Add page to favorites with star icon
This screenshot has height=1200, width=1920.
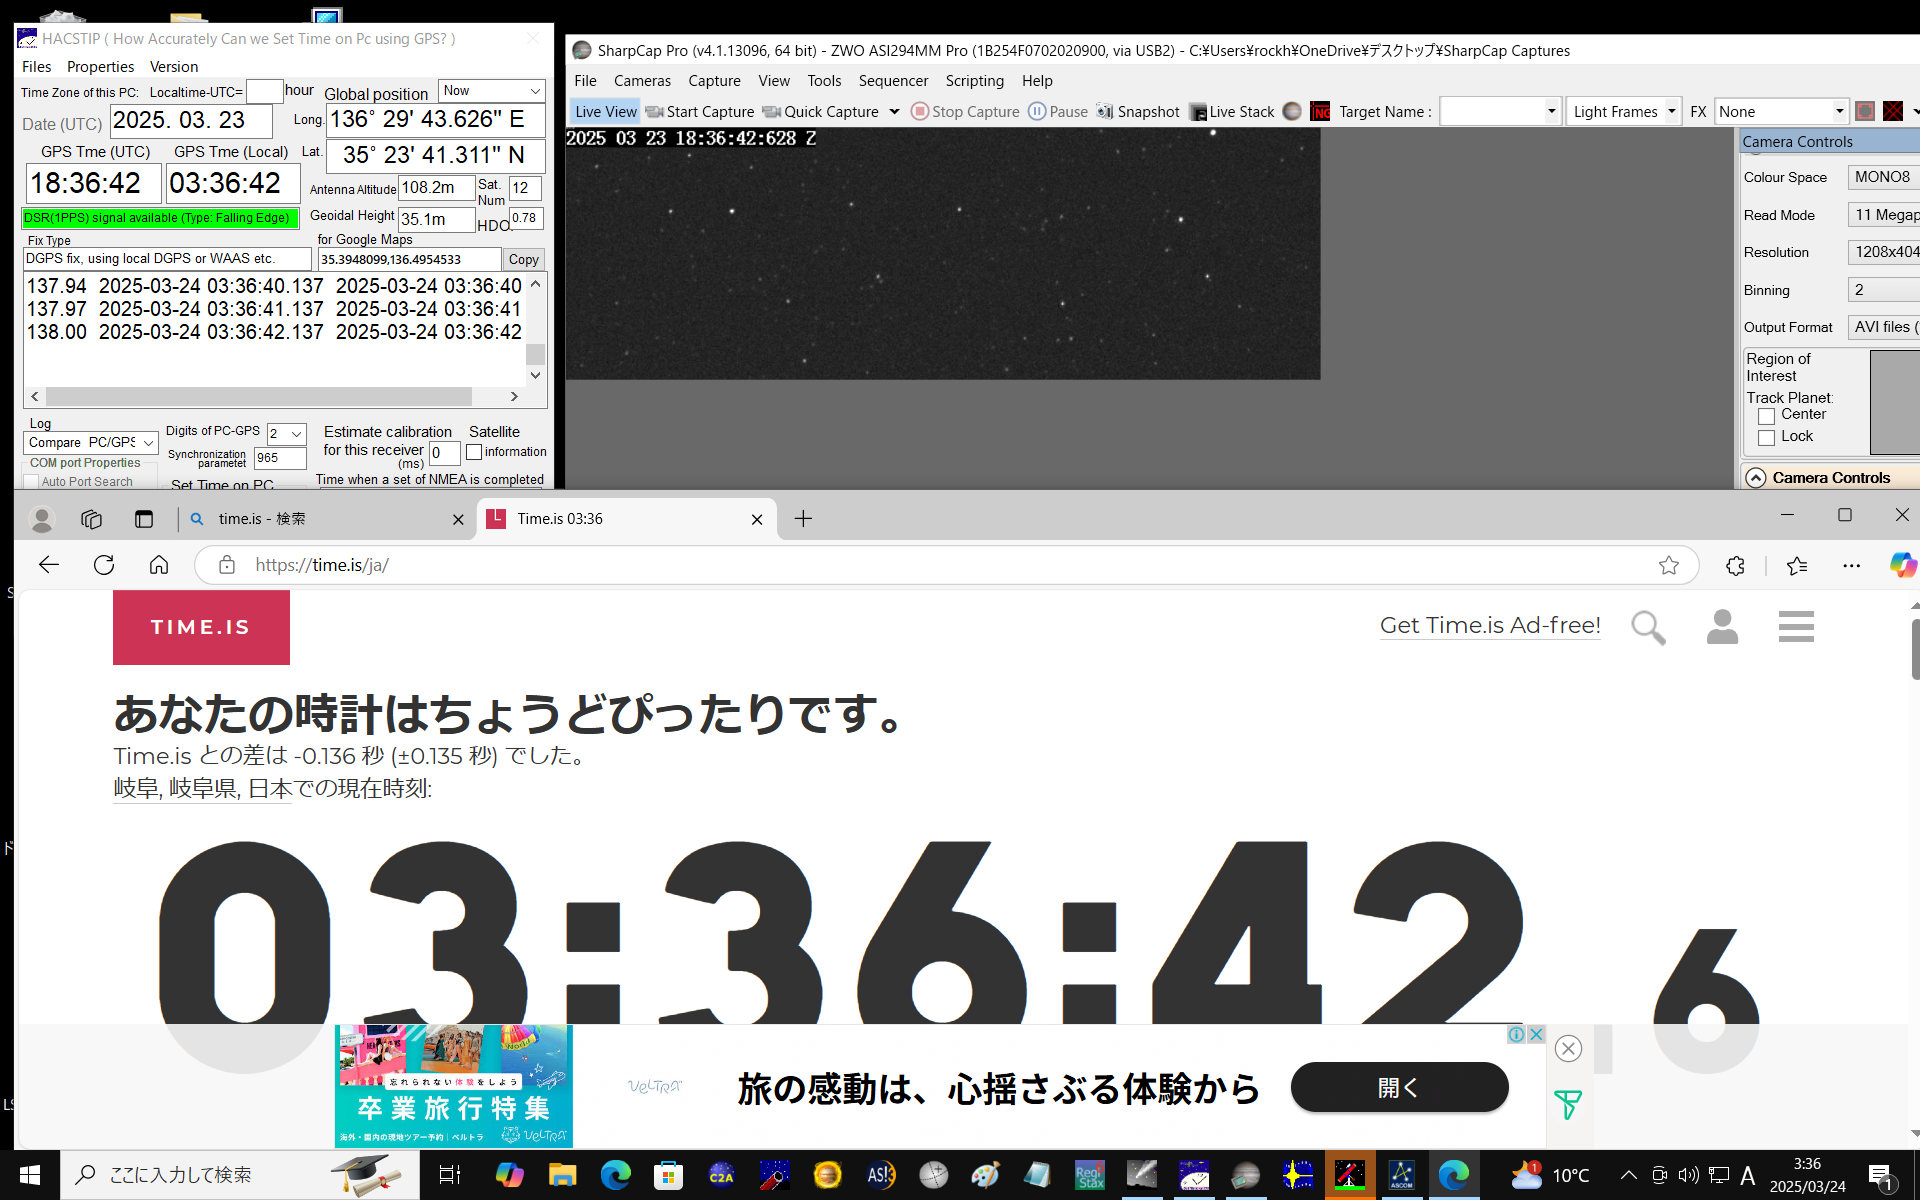coord(1669,565)
